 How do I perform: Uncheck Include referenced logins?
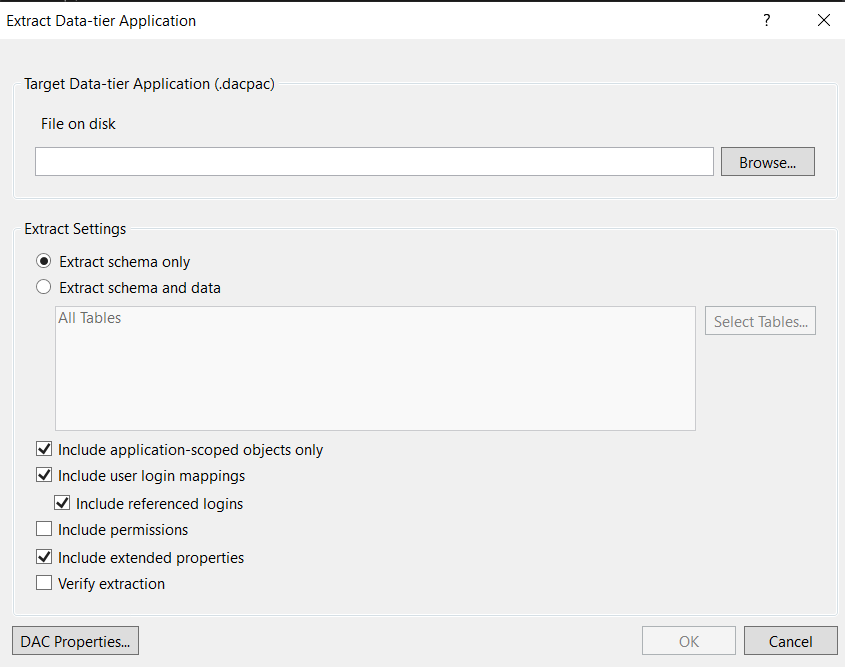point(62,503)
